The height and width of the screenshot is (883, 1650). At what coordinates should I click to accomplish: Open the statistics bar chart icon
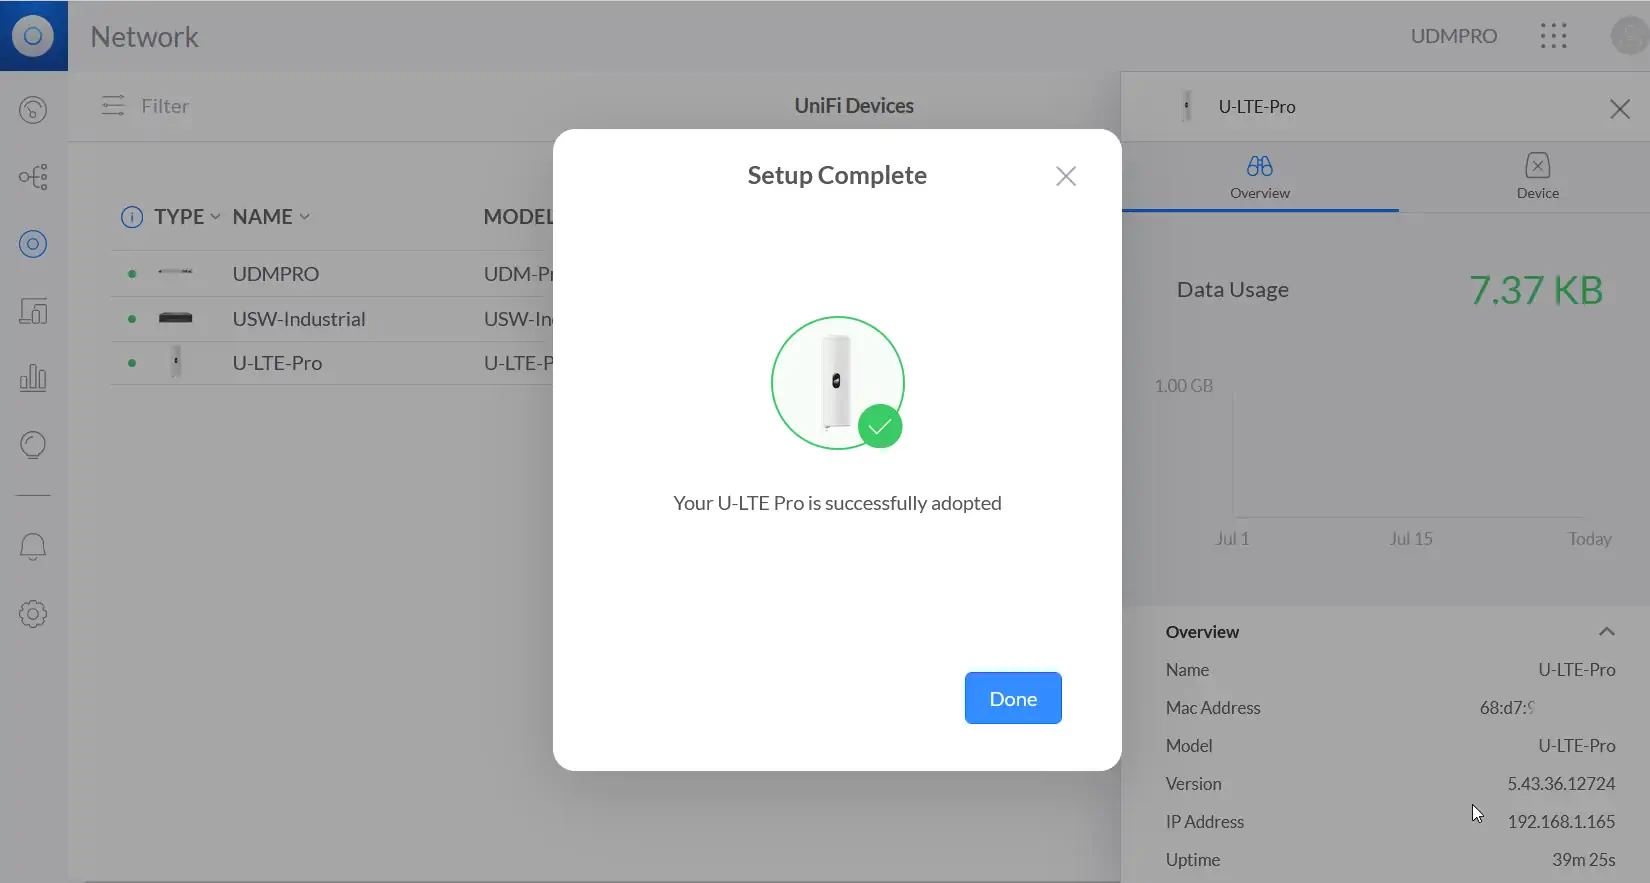[x=33, y=378]
